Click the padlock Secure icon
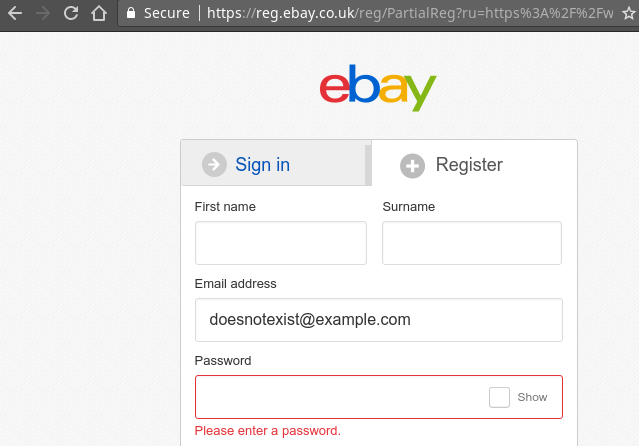This screenshot has width=639, height=446. coord(131,13)
